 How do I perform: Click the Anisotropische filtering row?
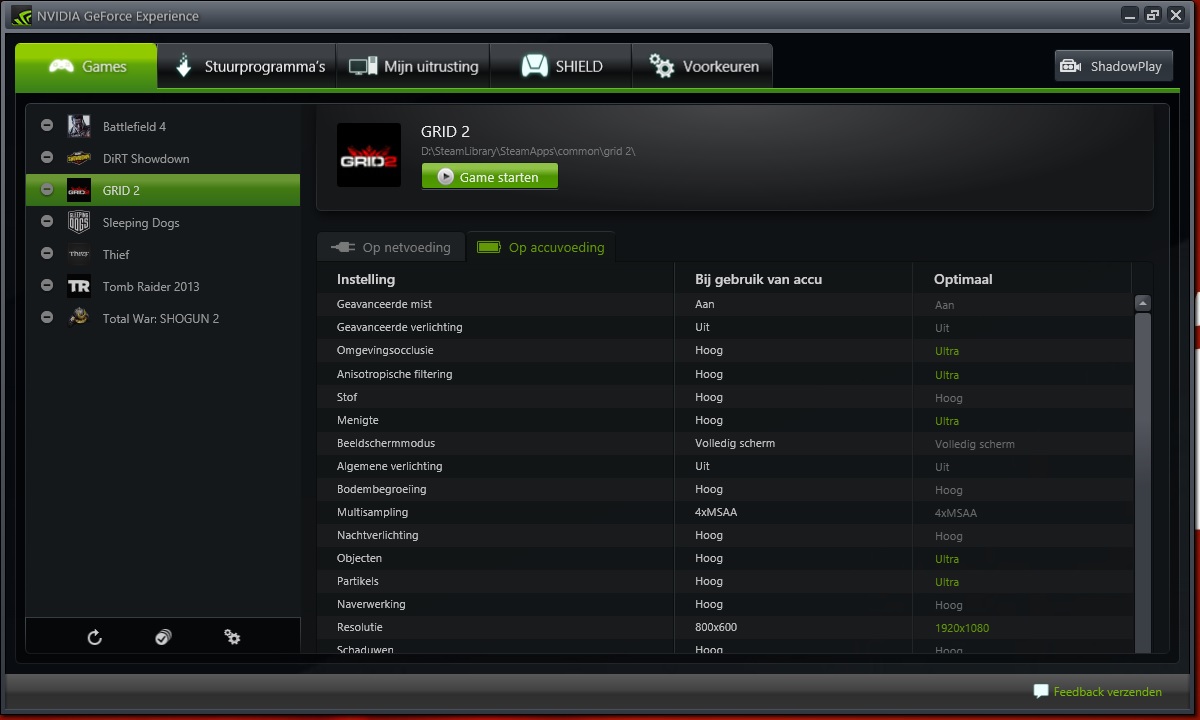pos(725,374)
